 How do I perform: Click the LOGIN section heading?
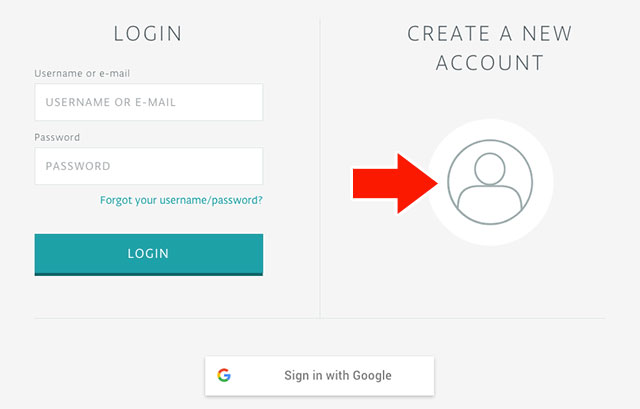coord(148,33)
